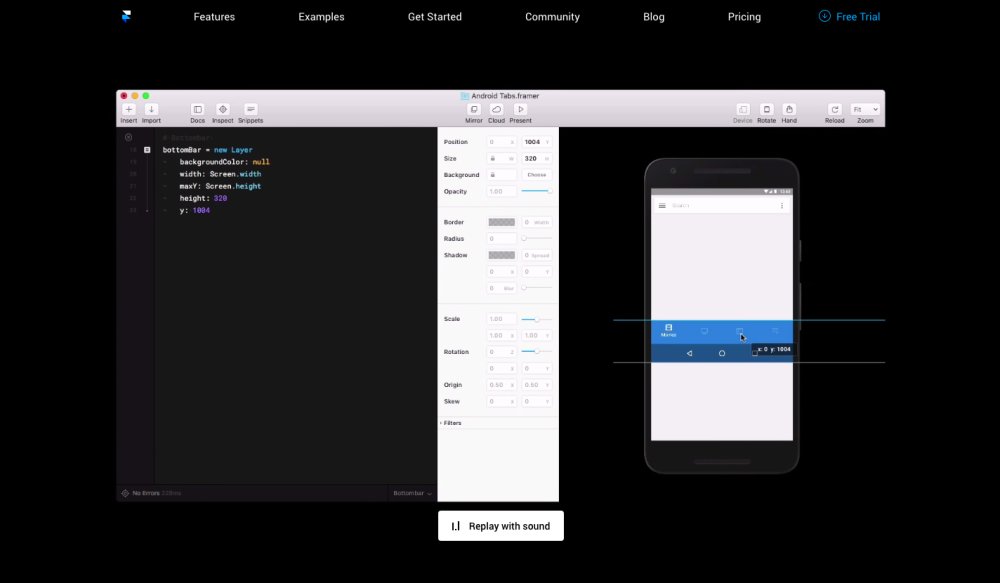
Task: Click 'backgroundColor: null' code line
Action: pyautogui.click(x=224, y=162)
